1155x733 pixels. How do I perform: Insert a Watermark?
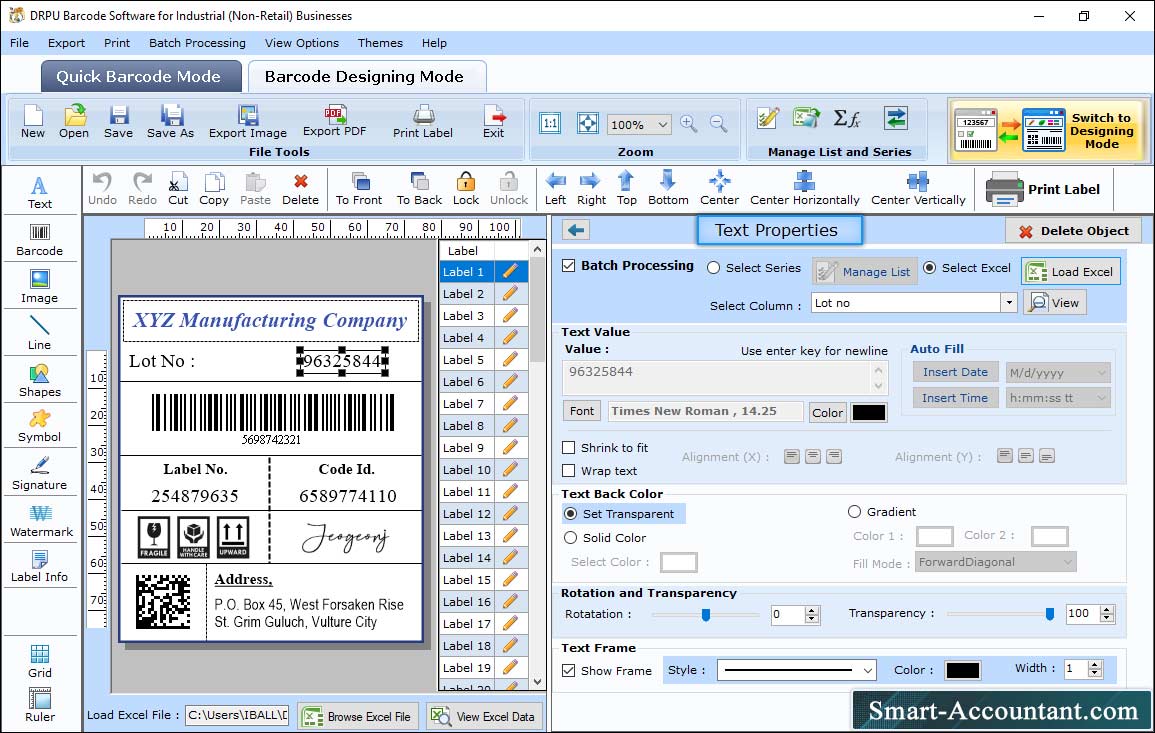pyautogui.click(x=41, y=521)
